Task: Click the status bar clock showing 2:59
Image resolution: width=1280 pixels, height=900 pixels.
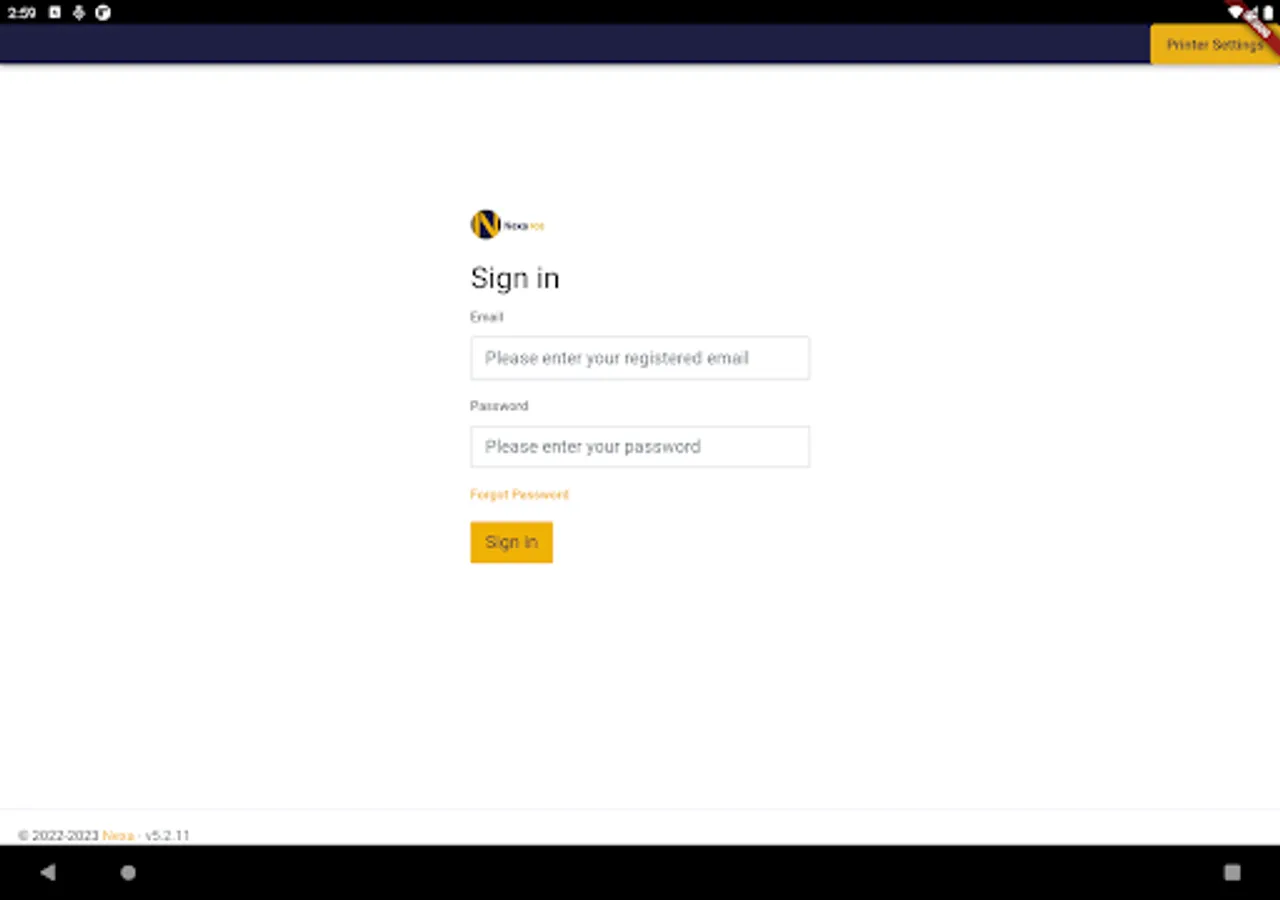Action: click(21, 13)
